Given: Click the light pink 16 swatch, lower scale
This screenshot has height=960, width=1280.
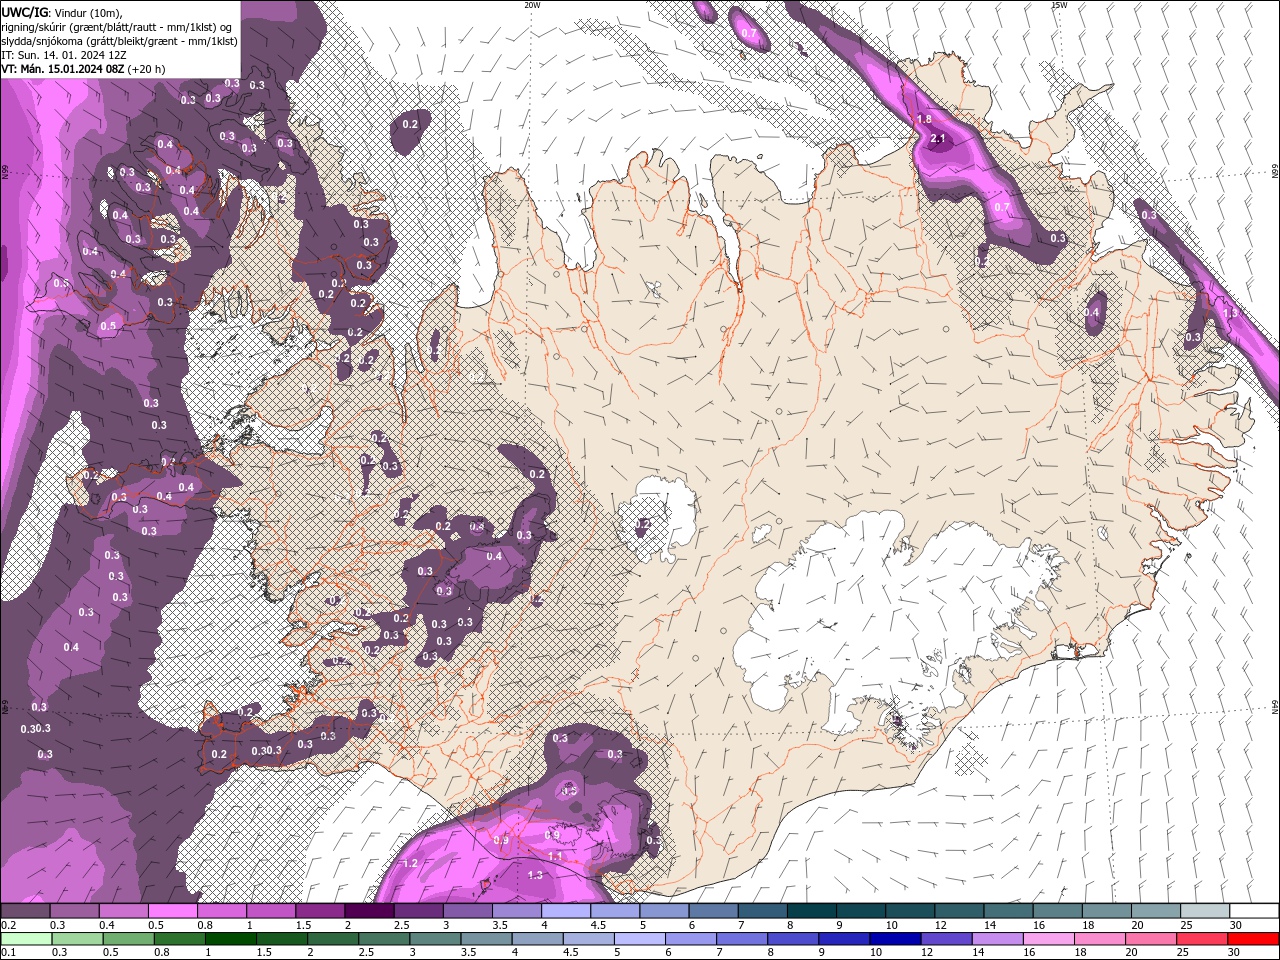Looking at the screenshot, I should coord(1048,939).
